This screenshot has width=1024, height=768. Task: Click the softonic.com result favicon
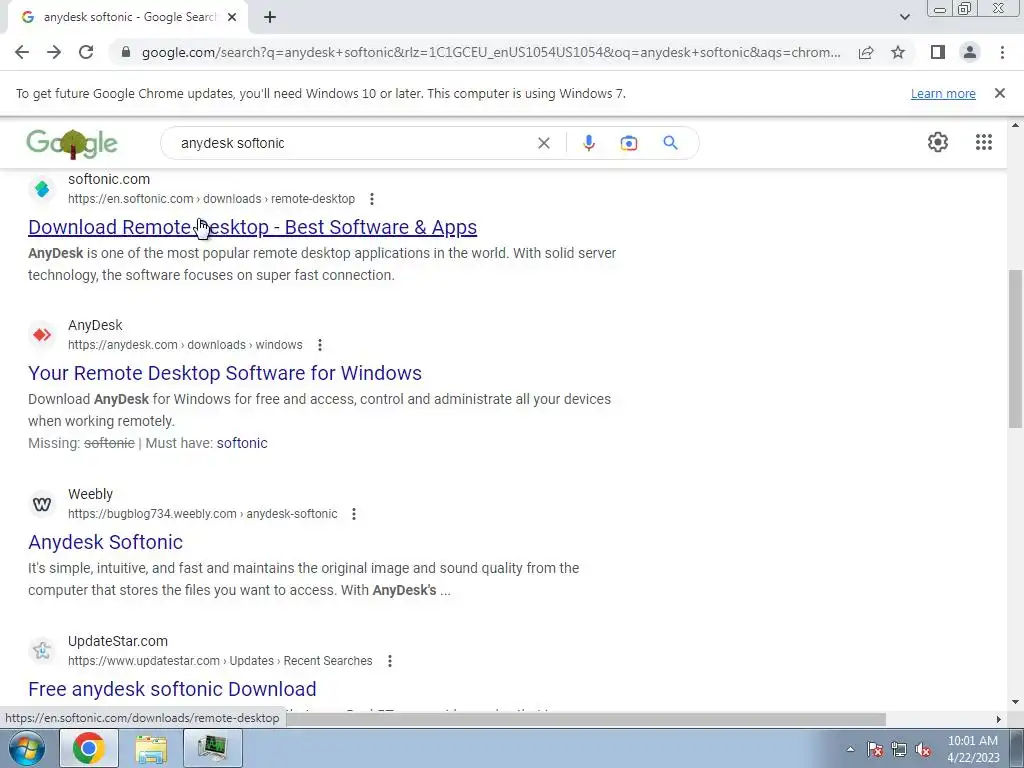[42, 189]
